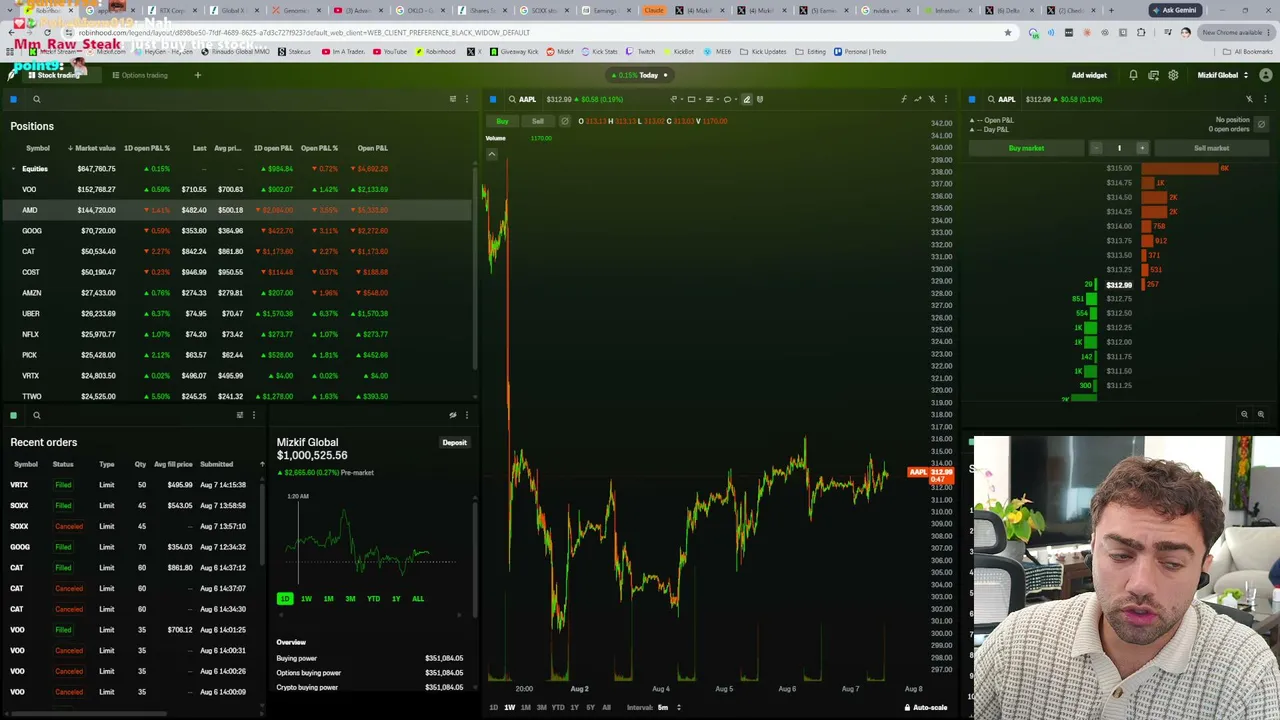Select the portfolio 1D range button

click(x=285, y=599)
